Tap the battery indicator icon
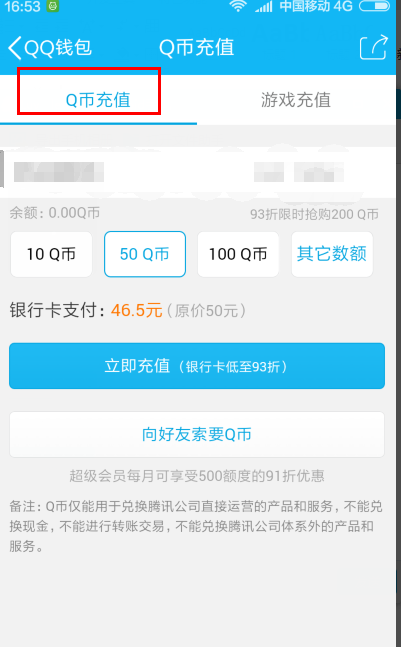Screen dimensions: 401x647 point(375,6)
